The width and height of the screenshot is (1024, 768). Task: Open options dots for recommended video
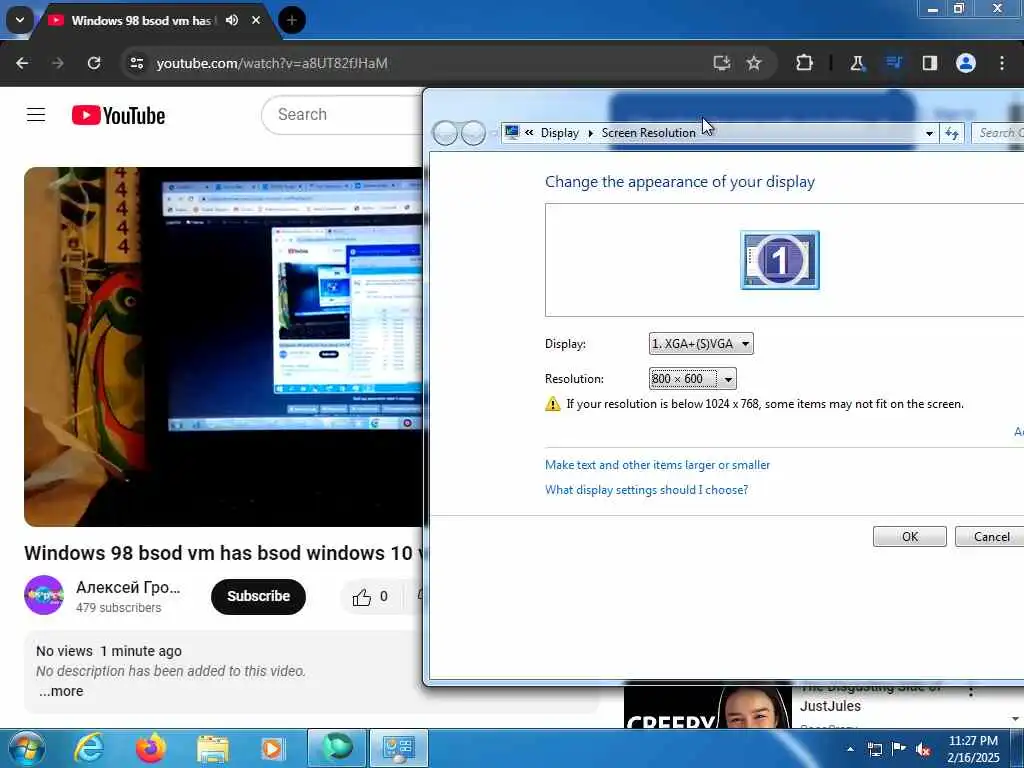pyautogui.click(x=971, y=690)
